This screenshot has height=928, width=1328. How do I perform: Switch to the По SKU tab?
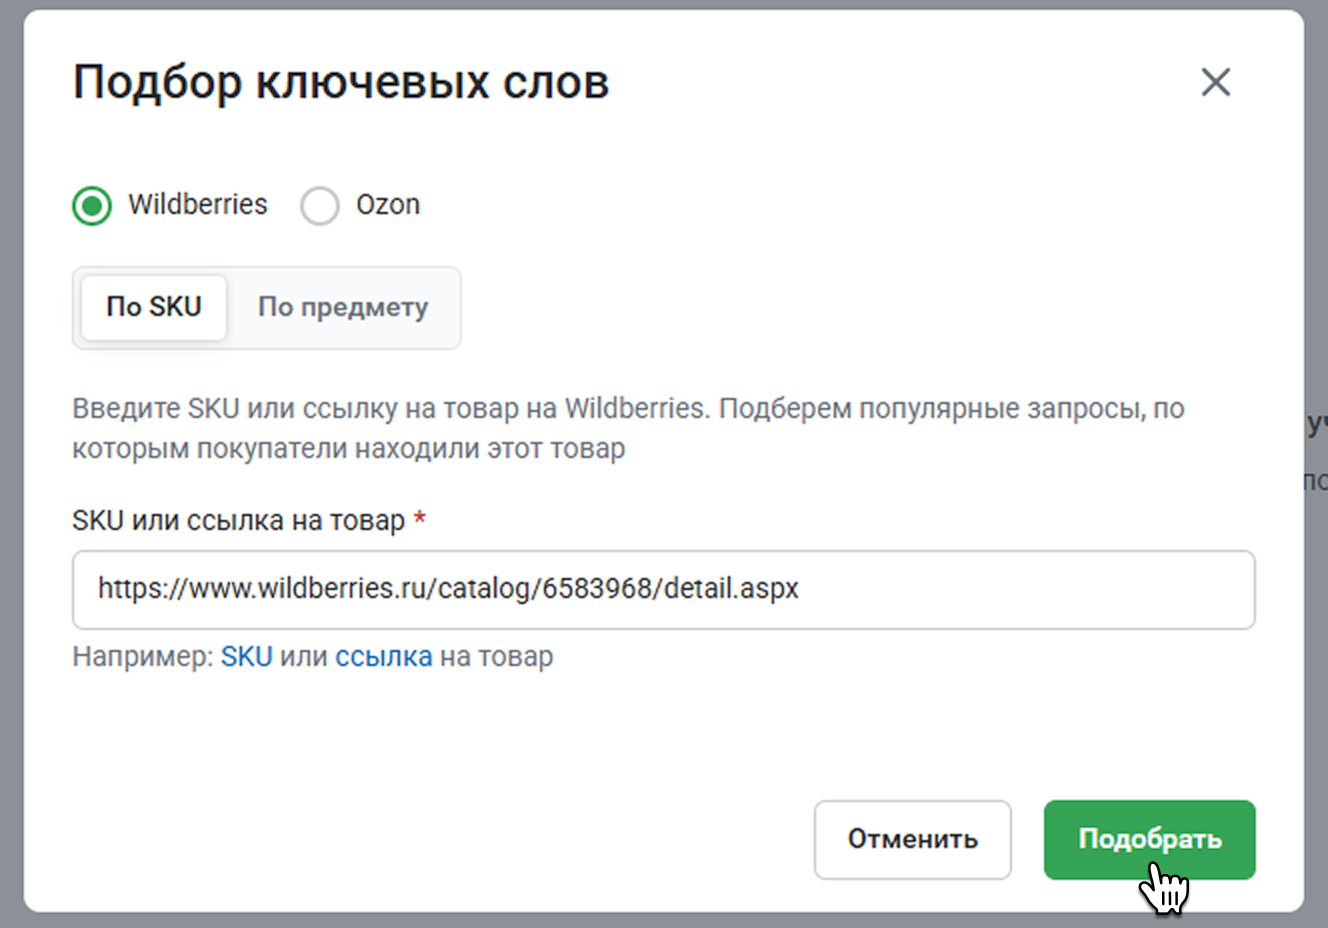(154, 307)
